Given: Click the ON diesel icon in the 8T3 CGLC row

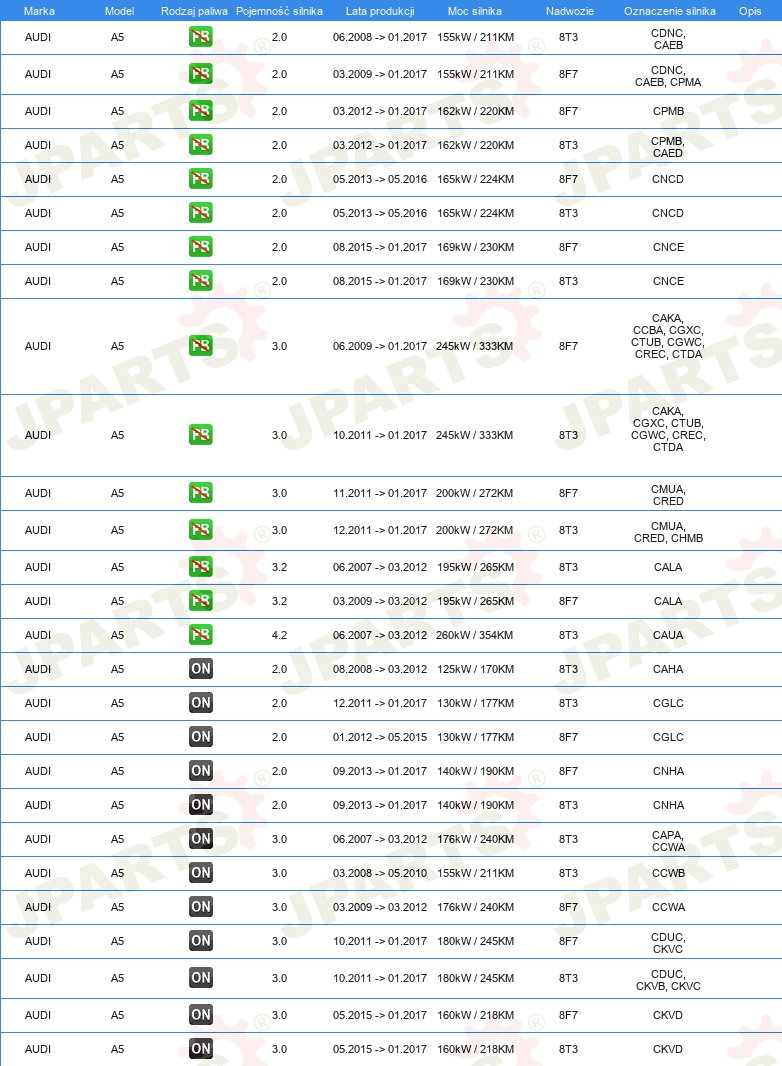Looking at the screenshot, I should 201,703.
